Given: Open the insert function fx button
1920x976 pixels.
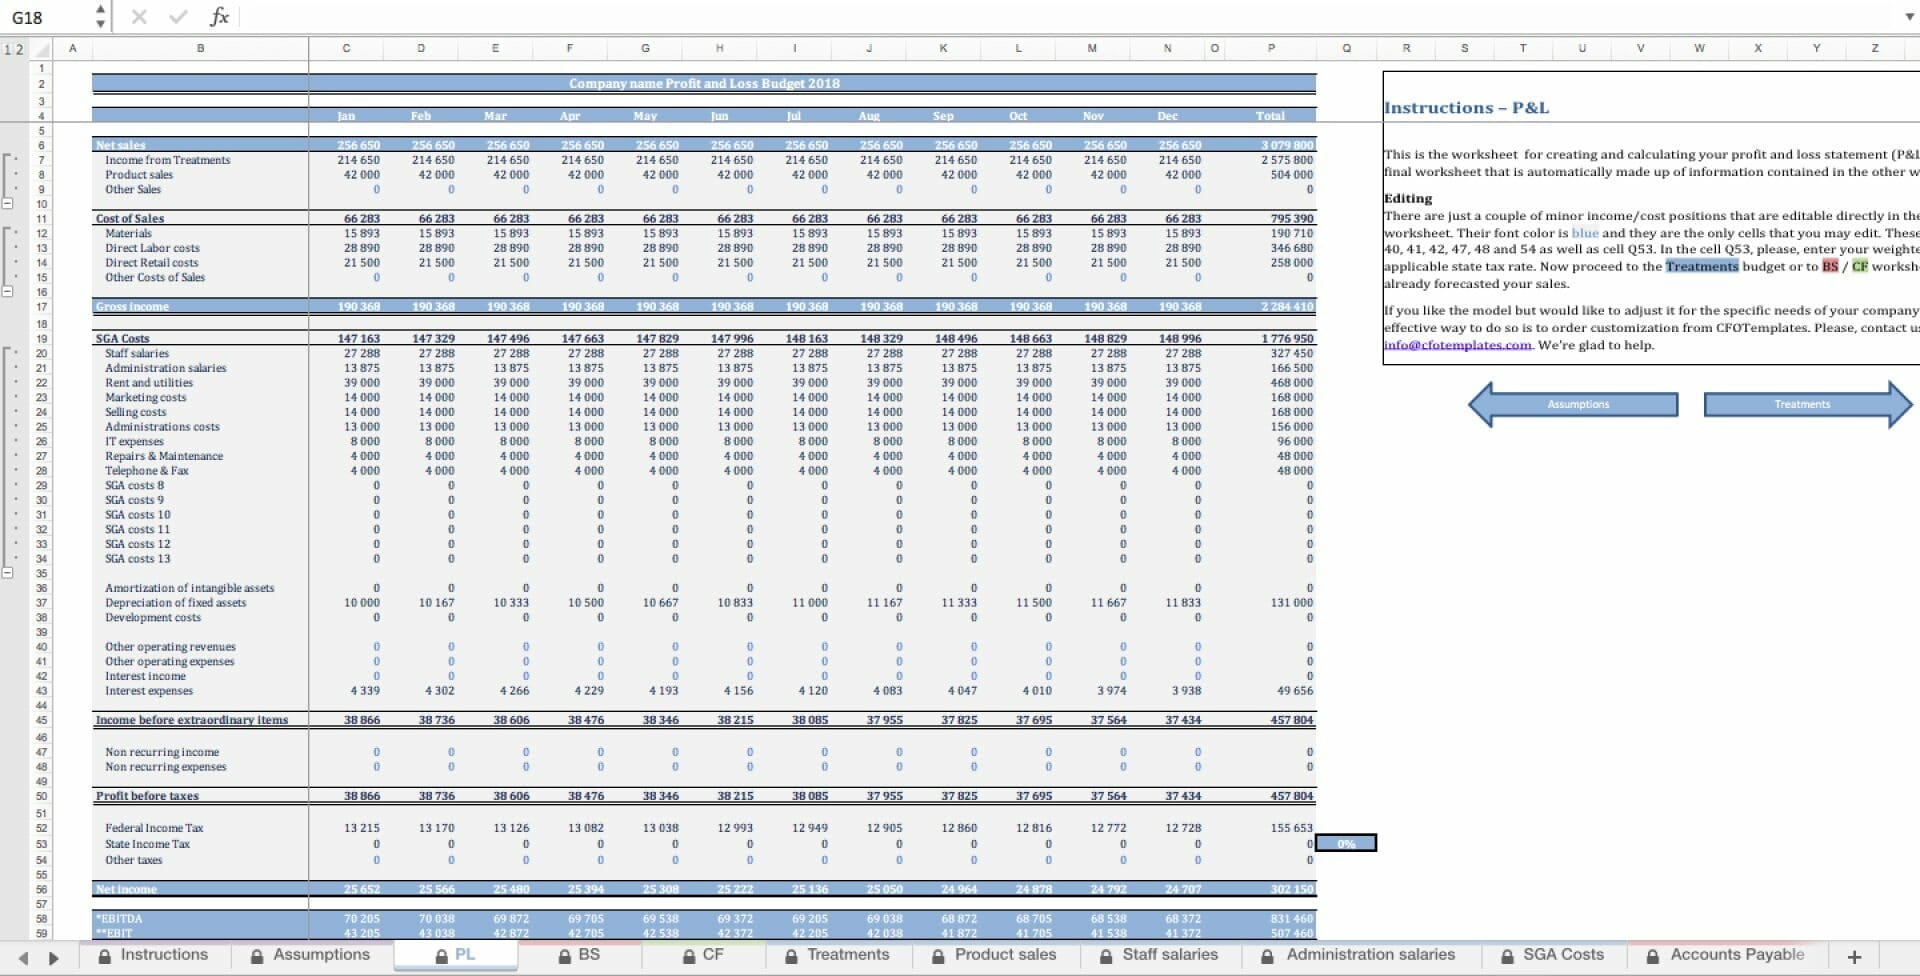Looking at the screenshot, I should pos(219,17).
